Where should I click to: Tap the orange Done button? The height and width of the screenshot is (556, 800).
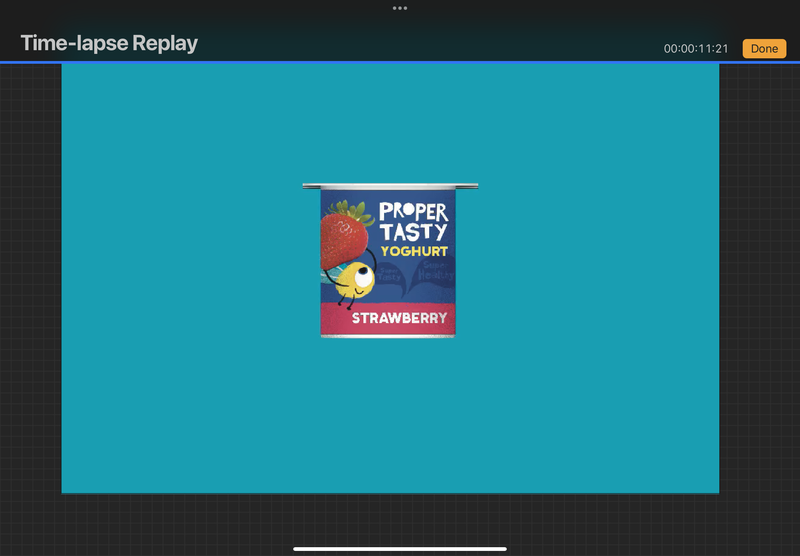(764, 49)
